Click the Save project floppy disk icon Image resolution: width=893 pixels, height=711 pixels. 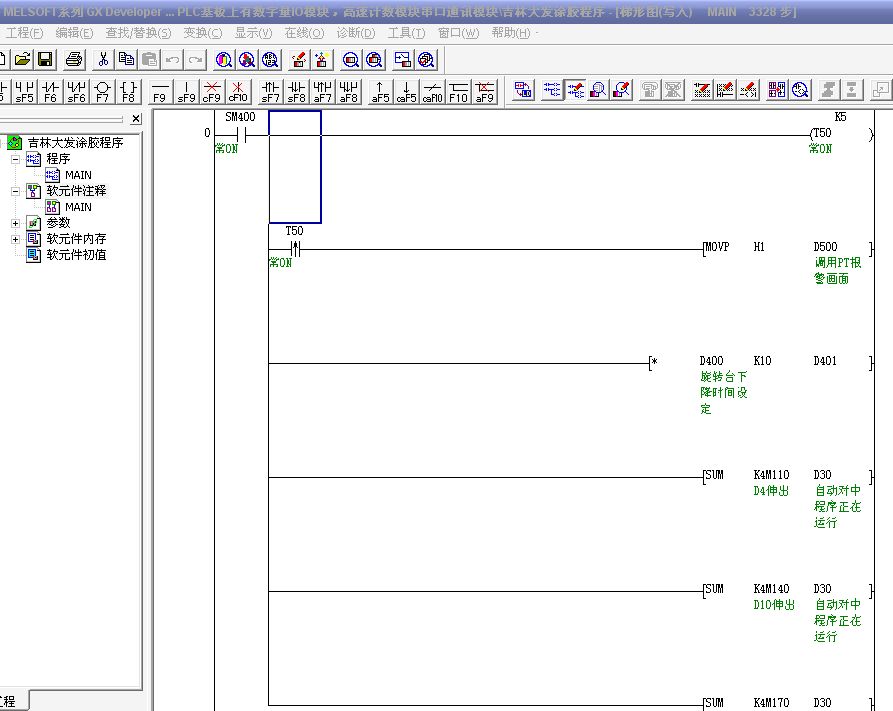coord(46,60)
